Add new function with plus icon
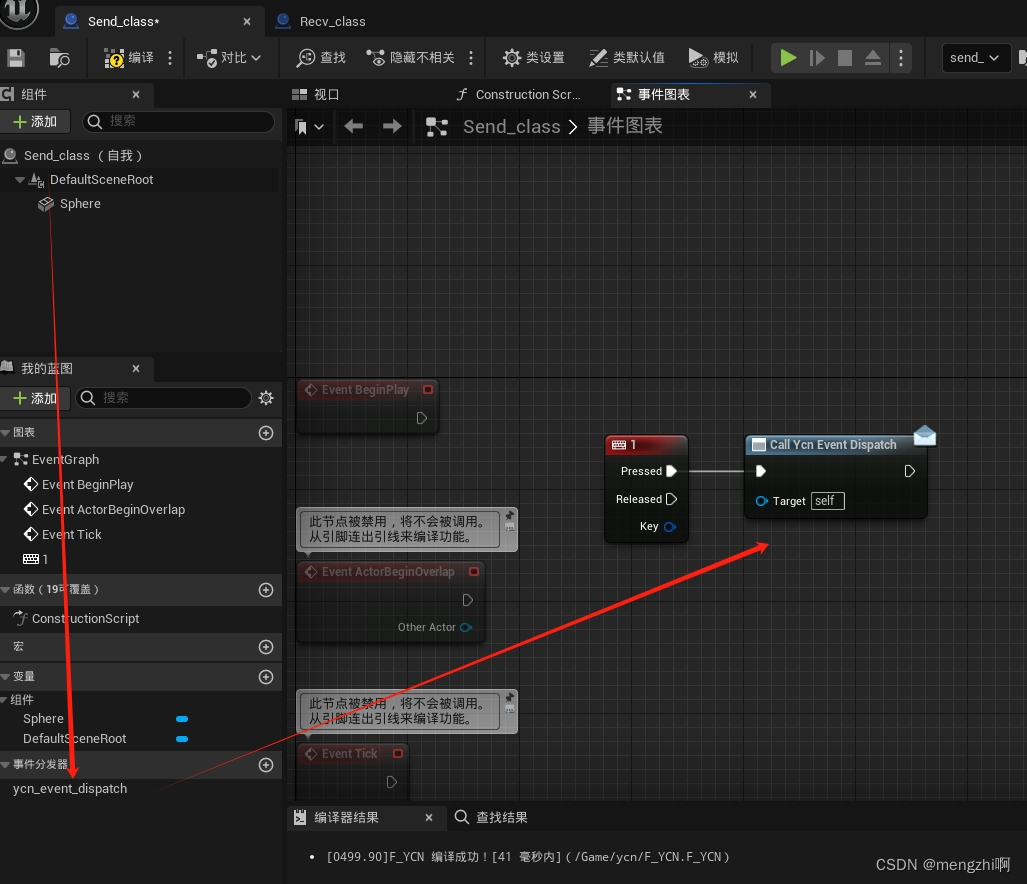Image resolution: width=1027 pixels, height=884 pixels. pos(266,590)
